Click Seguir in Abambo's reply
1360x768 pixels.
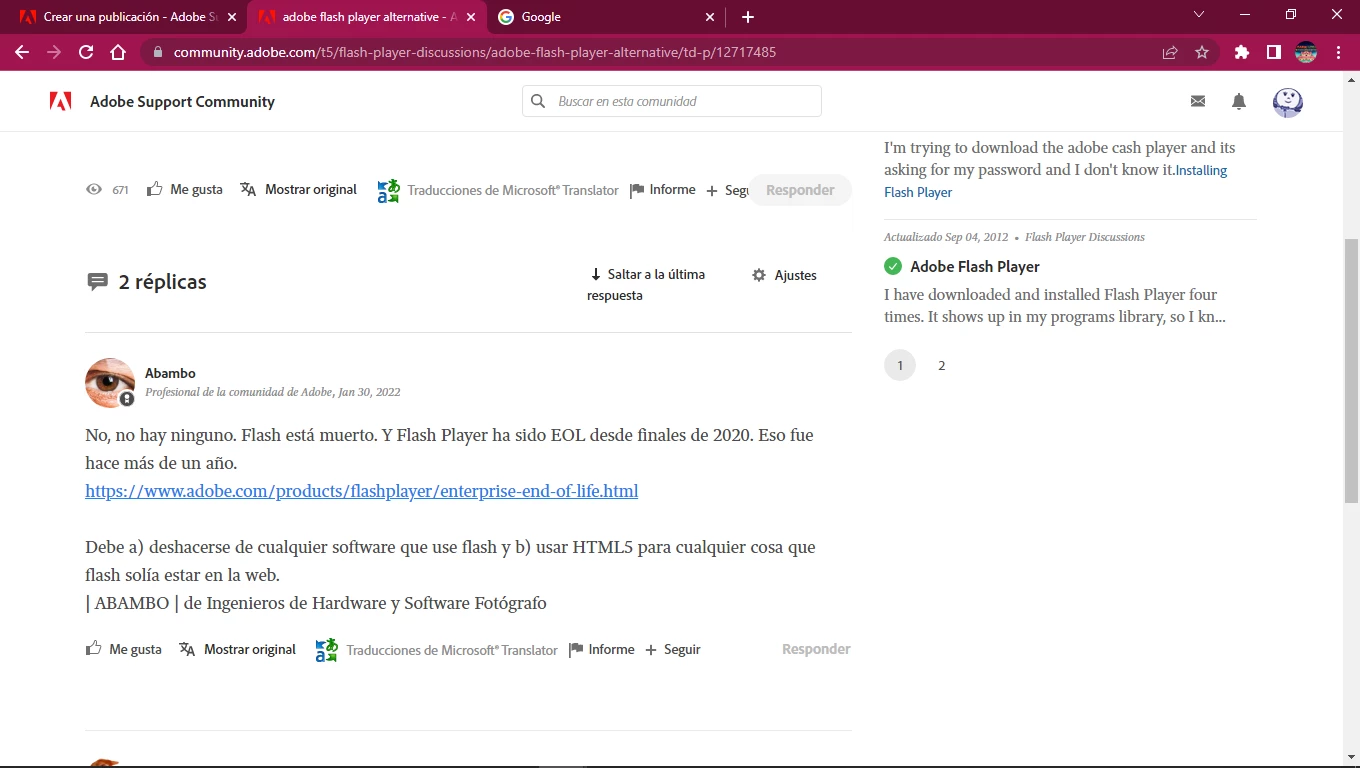tap(682, 649)
